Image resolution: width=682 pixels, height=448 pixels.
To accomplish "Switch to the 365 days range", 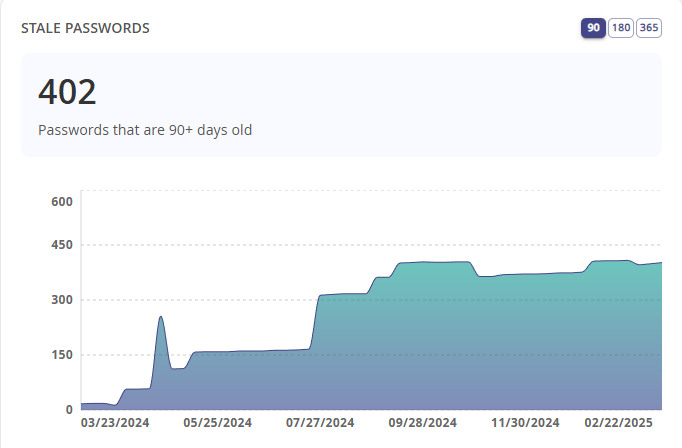I will click(648, 28).
